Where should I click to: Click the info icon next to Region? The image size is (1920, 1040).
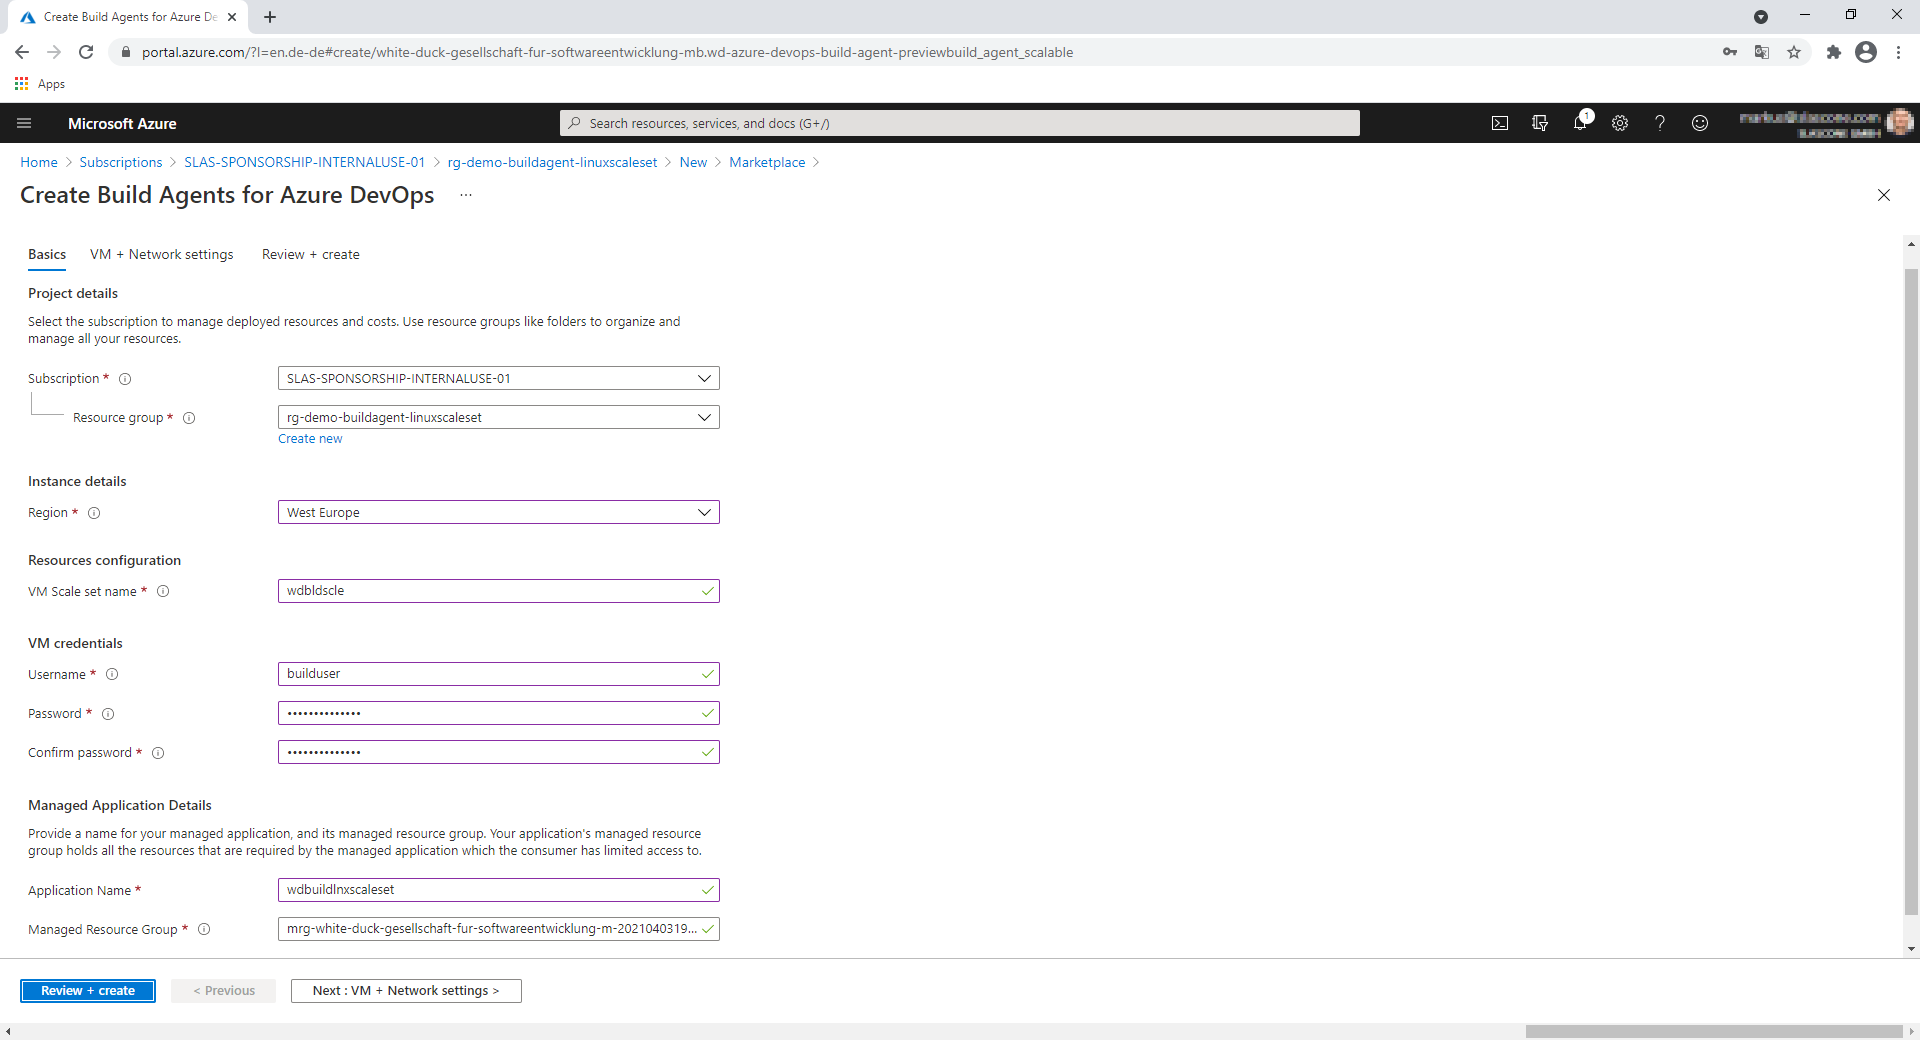(94, 513)
